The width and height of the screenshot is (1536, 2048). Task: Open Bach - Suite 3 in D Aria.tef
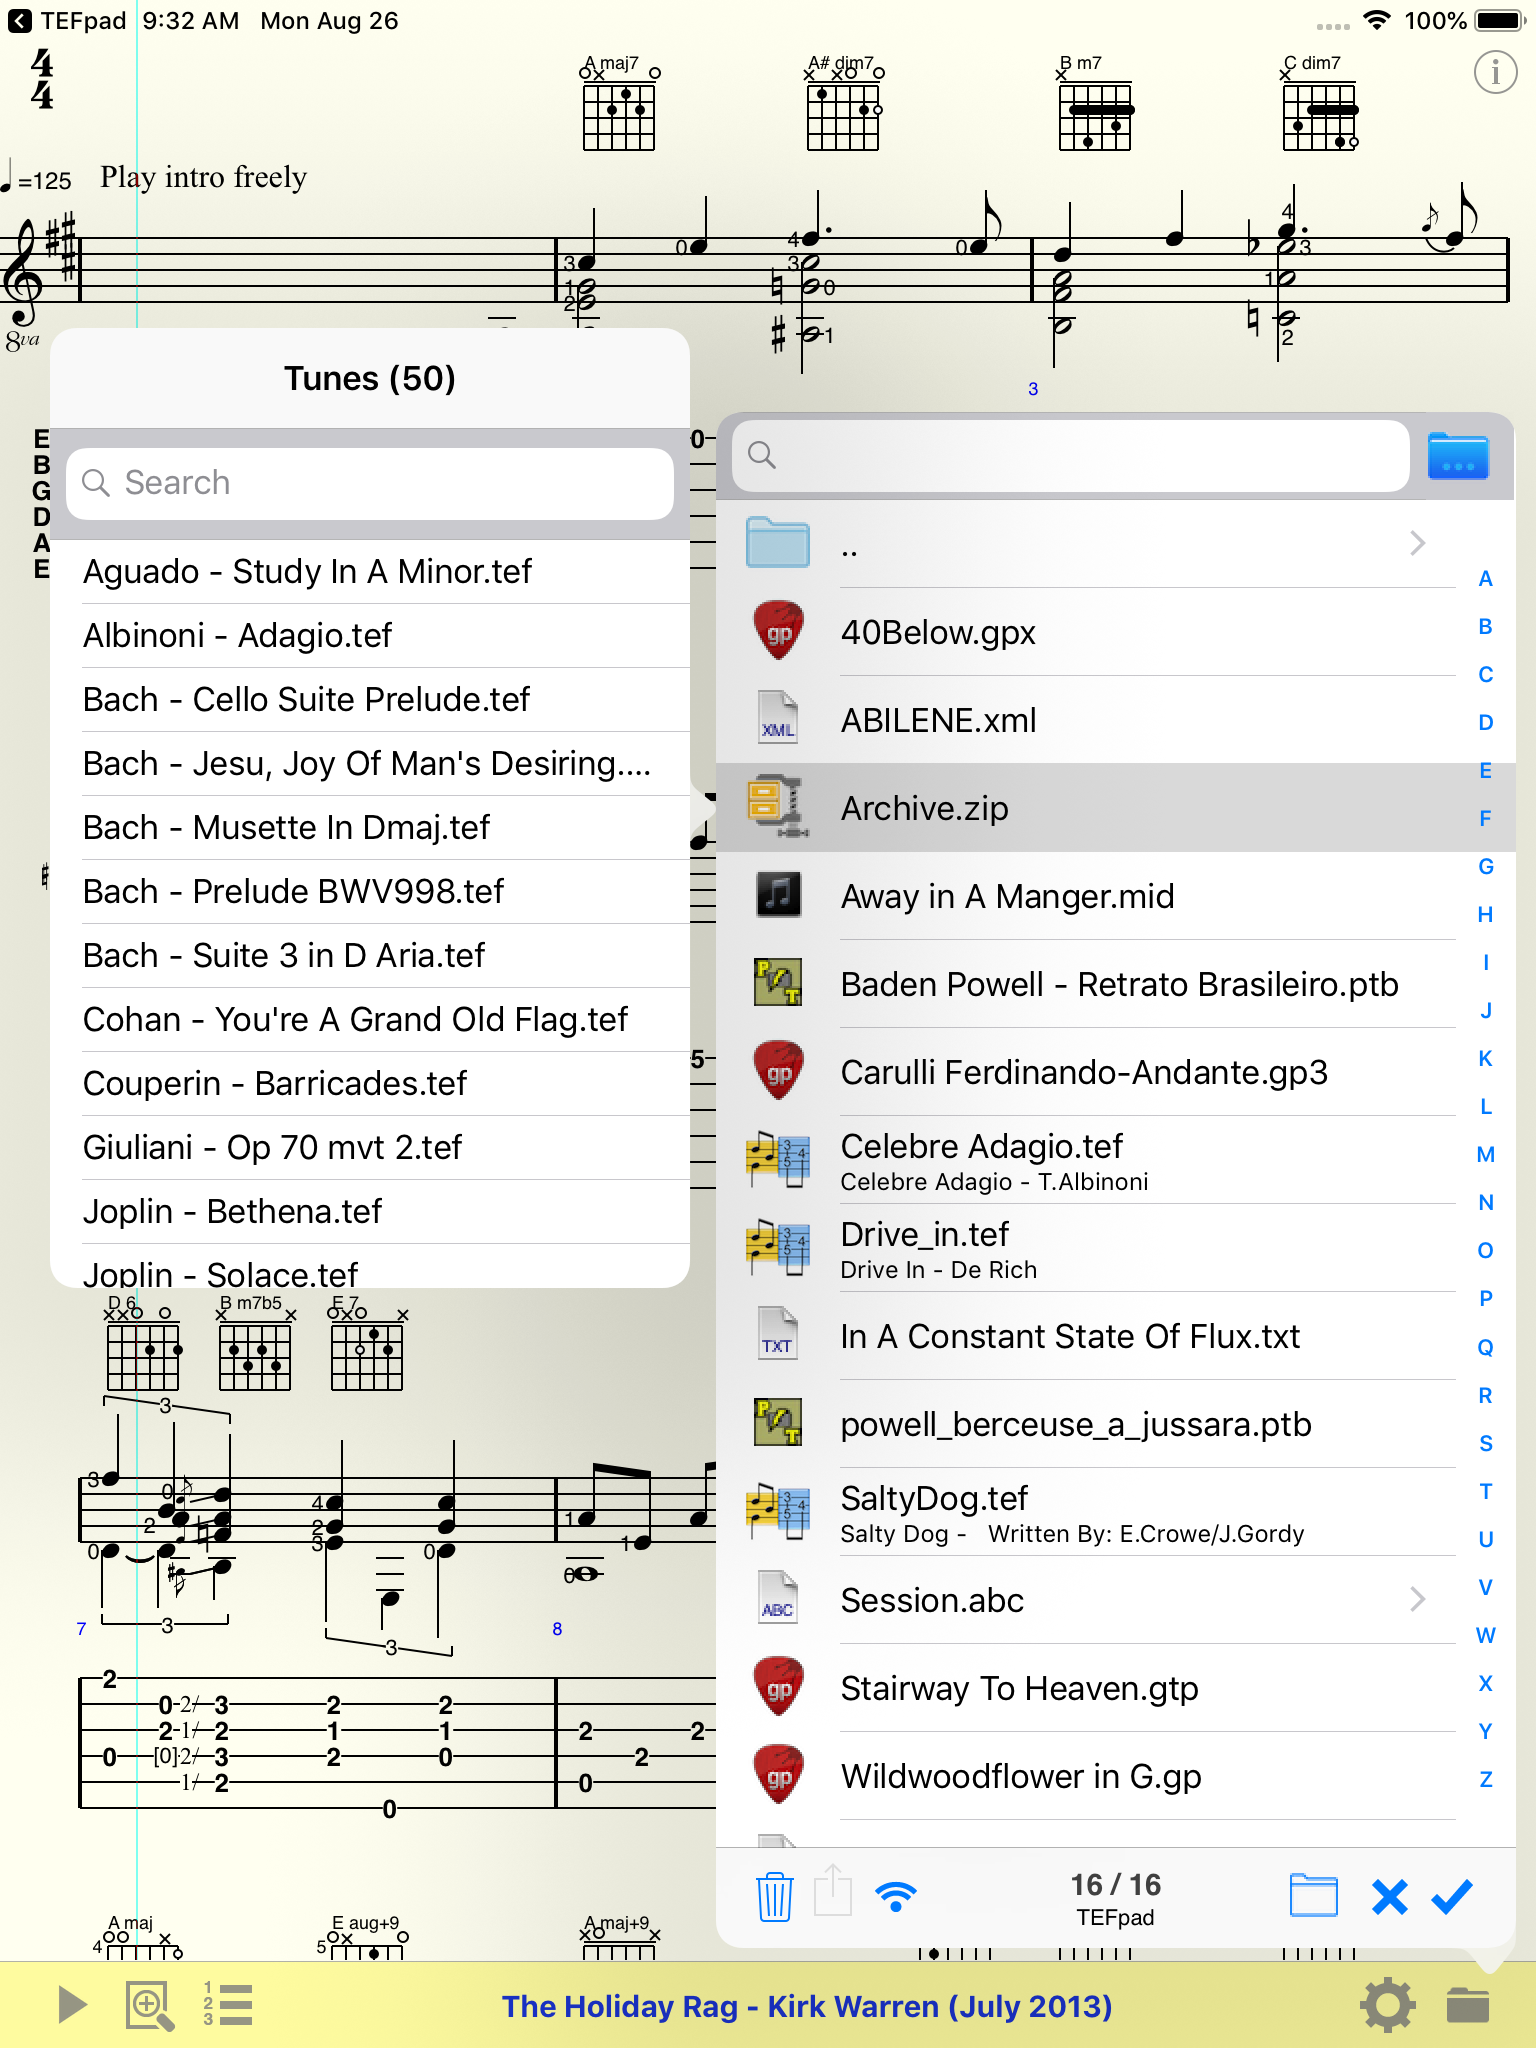(370, 956)
